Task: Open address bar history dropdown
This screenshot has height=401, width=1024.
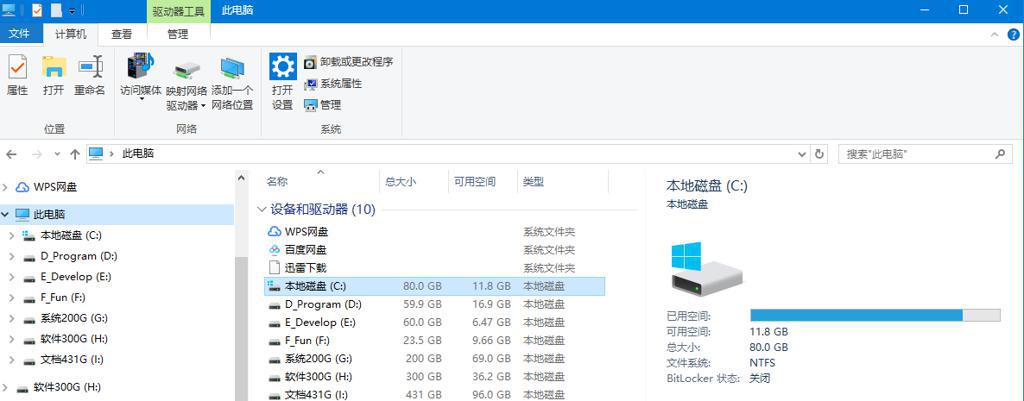Action: pyautogui.click(x=802, y=154)
